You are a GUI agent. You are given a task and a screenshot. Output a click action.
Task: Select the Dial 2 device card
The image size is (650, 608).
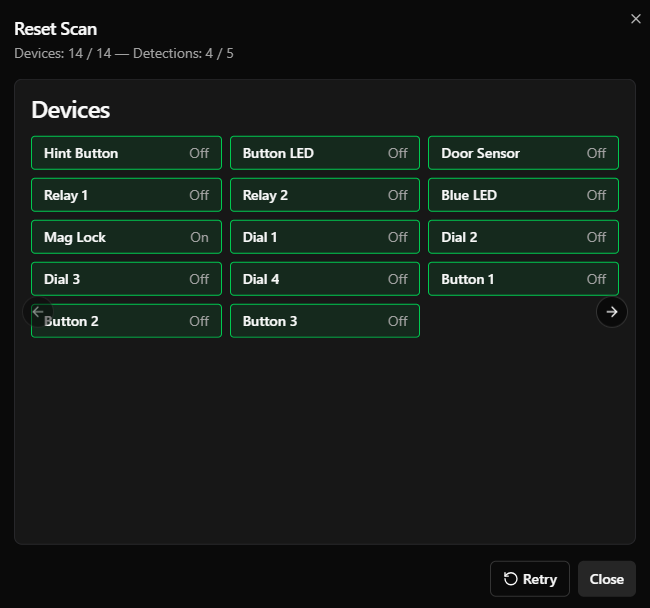point(524,237)
